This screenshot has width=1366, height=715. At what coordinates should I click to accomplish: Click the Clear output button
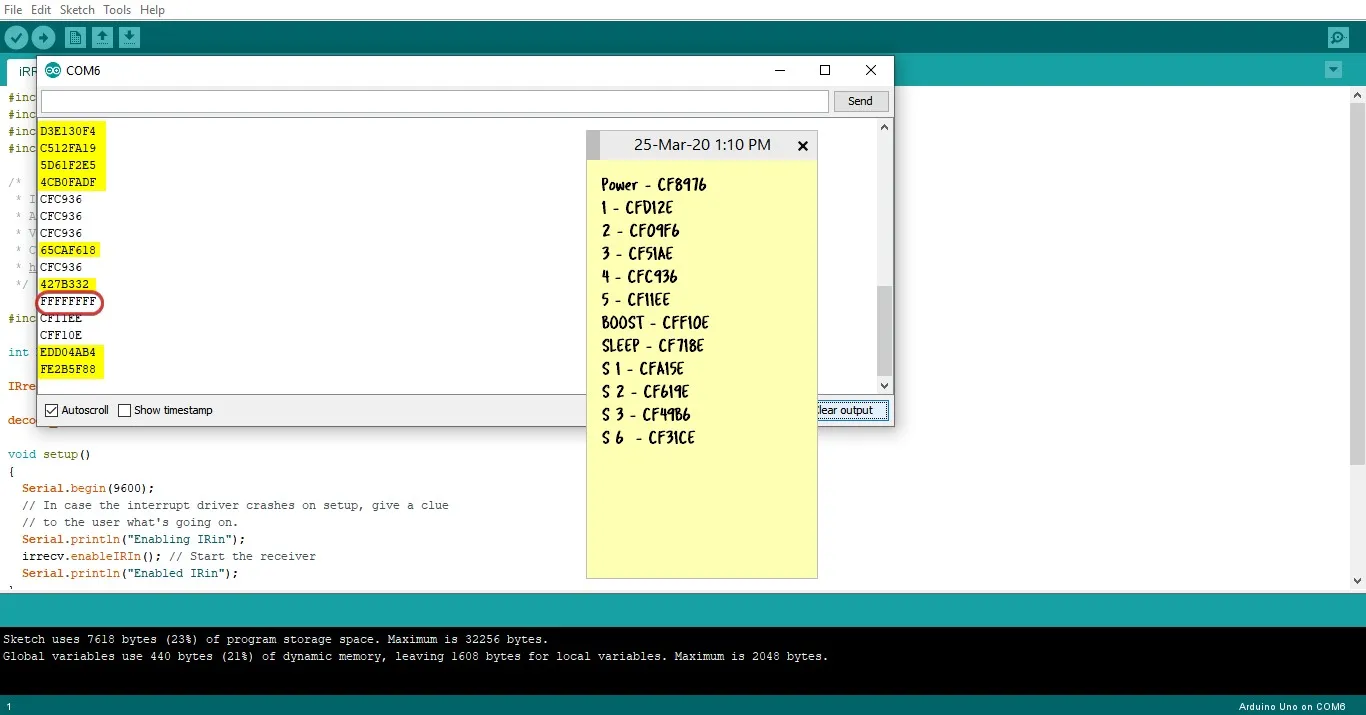846,410
